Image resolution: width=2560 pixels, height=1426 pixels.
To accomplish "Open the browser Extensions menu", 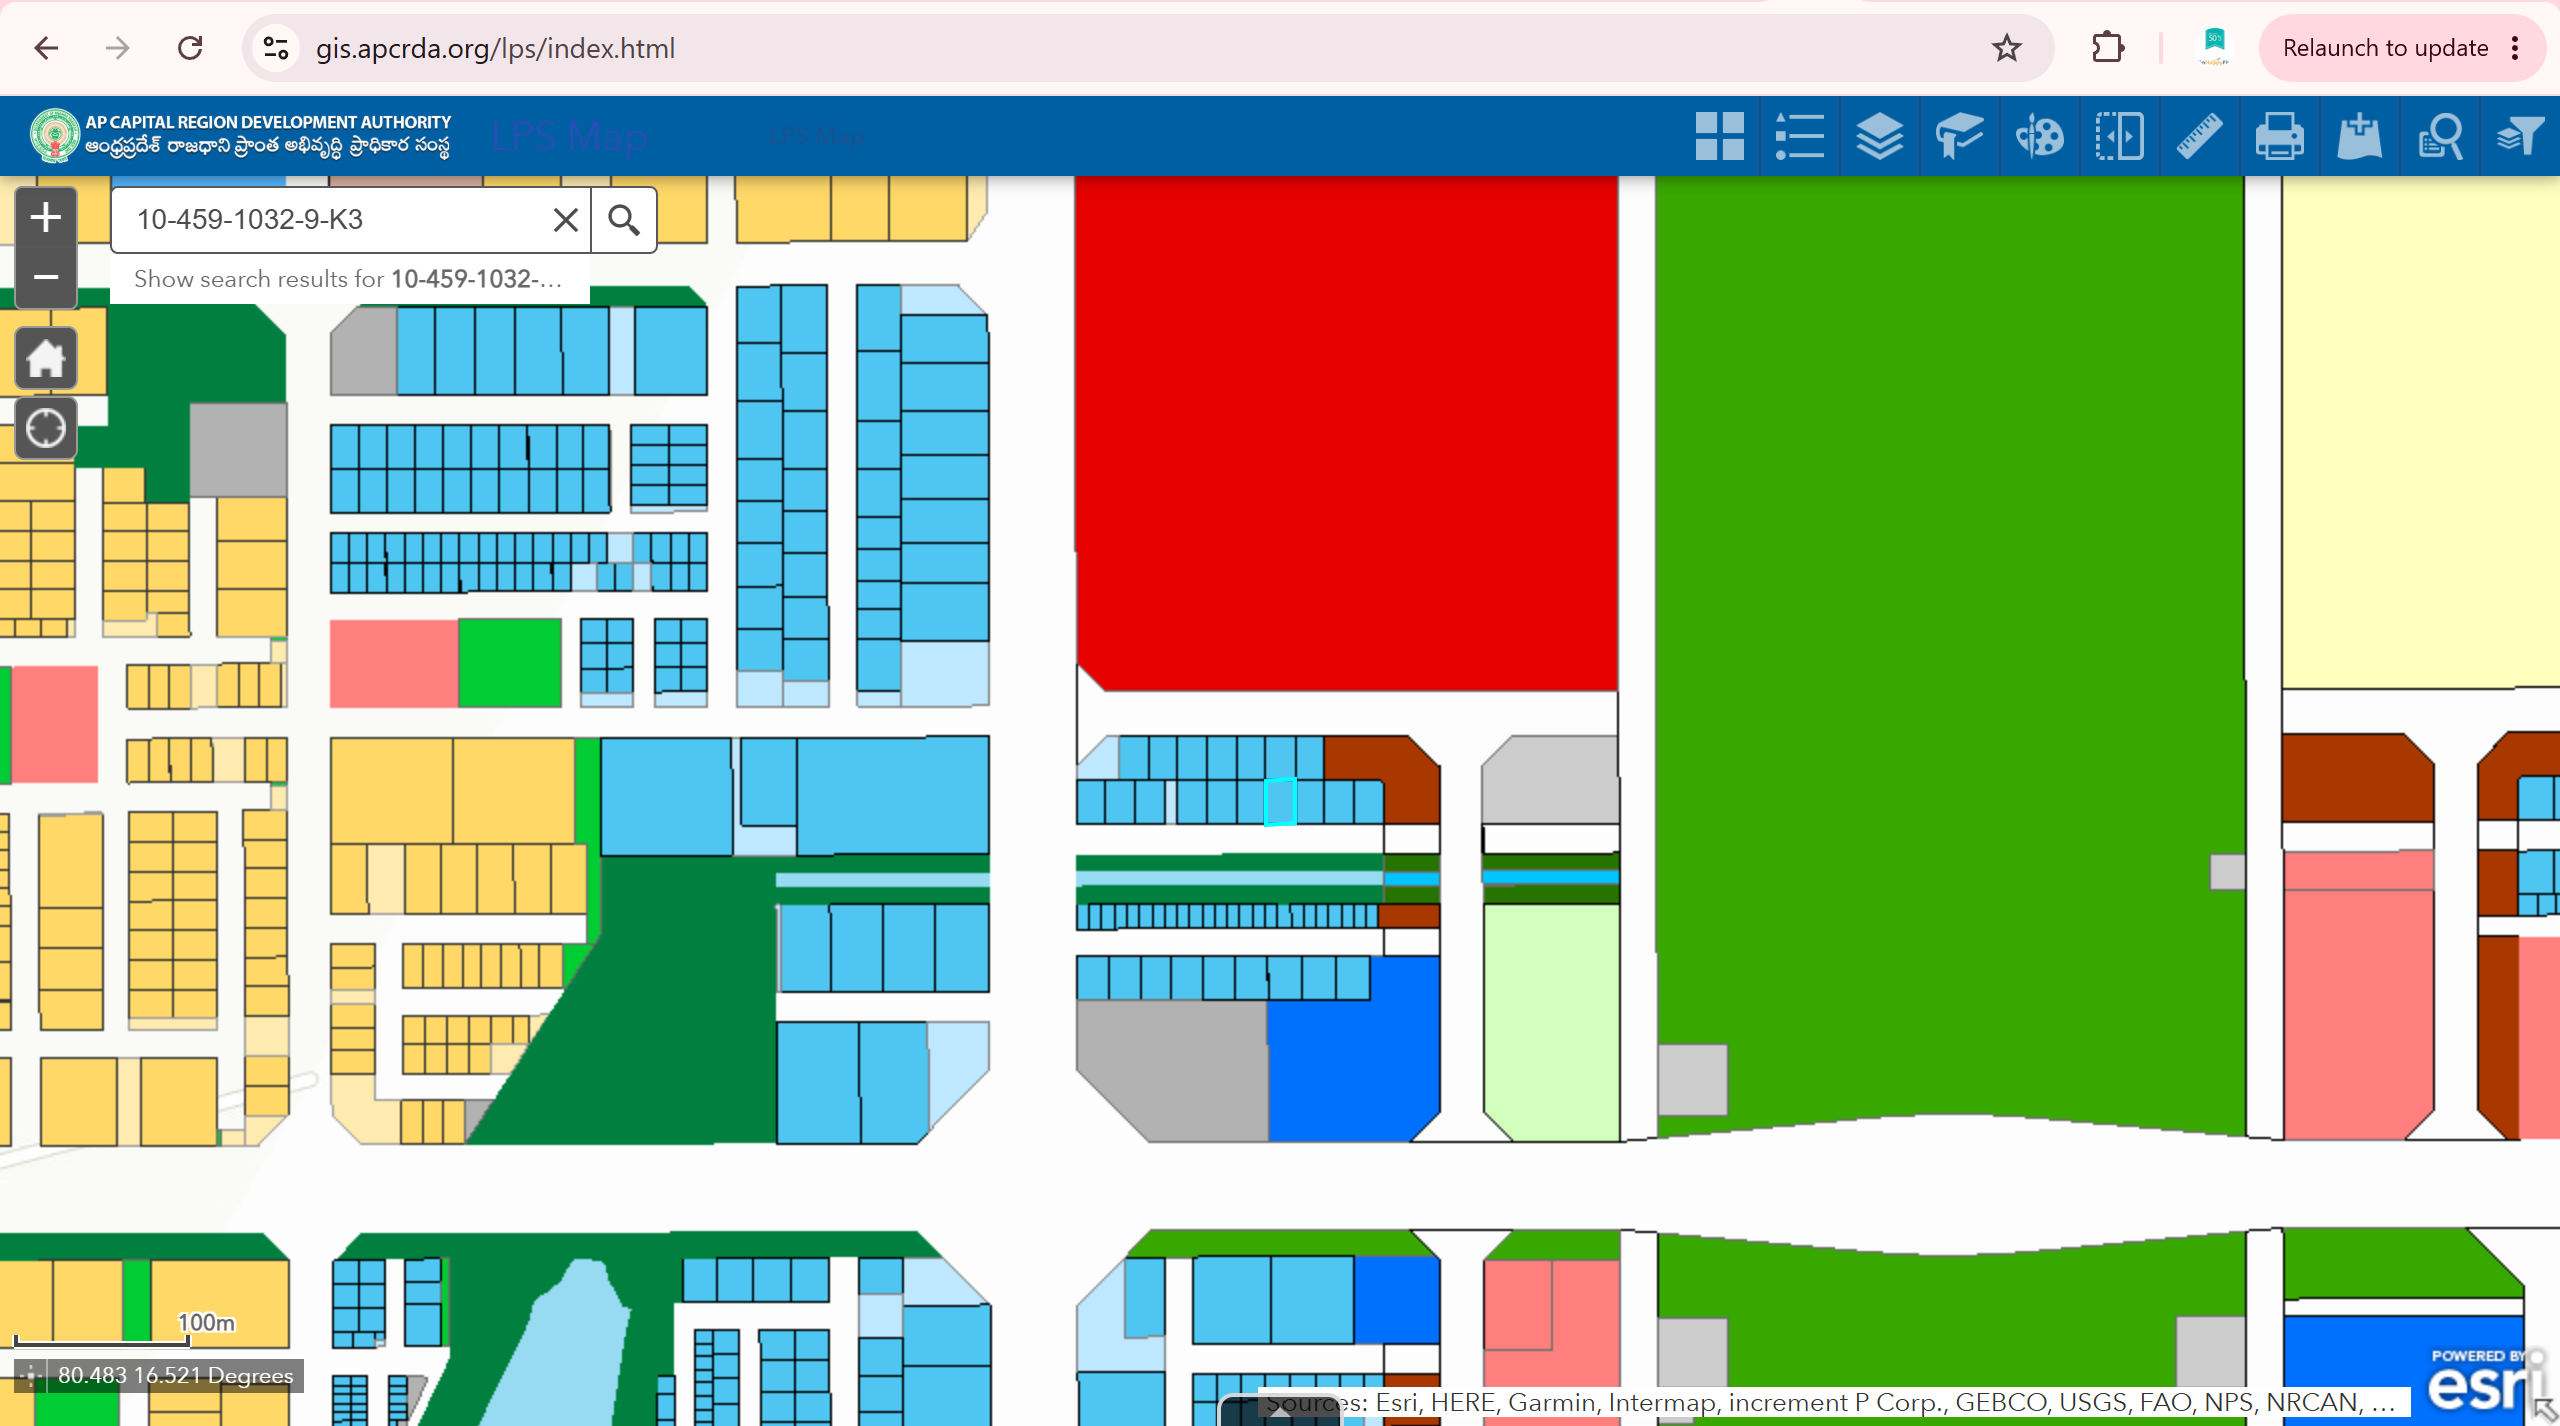I will point(2108,48).
